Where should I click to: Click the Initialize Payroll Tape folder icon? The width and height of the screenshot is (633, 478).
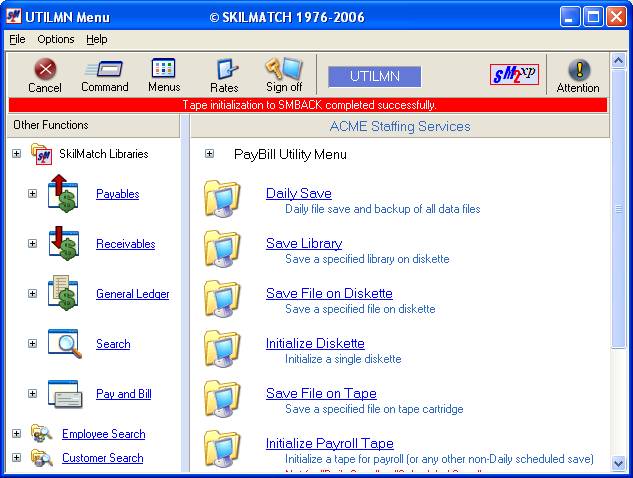click(x=222, y=449)
